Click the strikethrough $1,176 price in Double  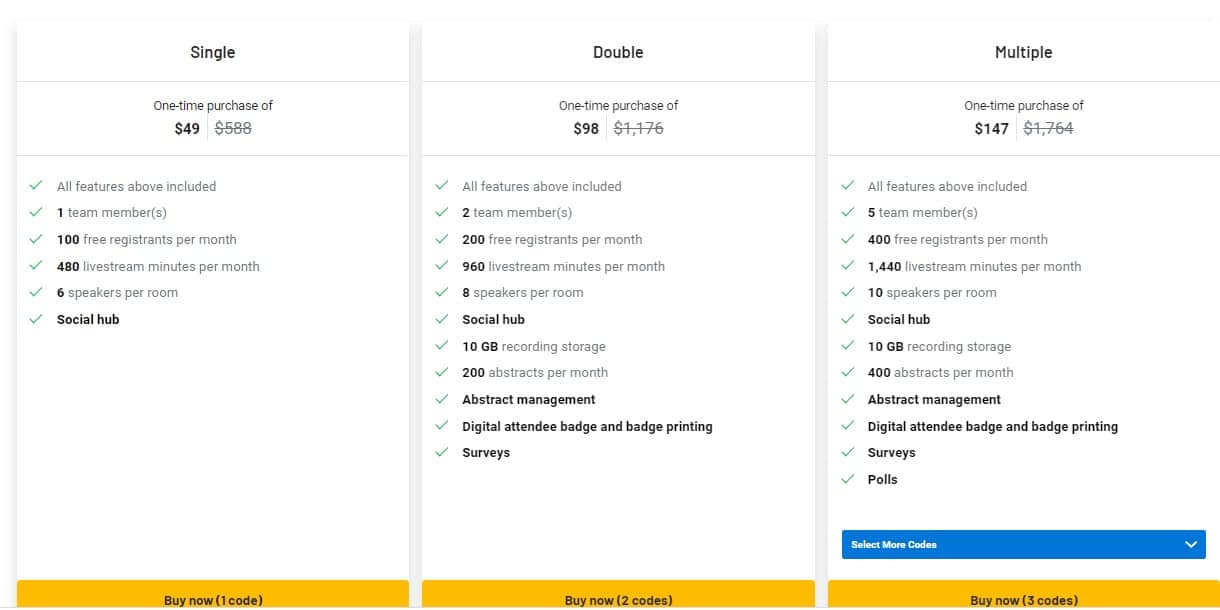638,128
